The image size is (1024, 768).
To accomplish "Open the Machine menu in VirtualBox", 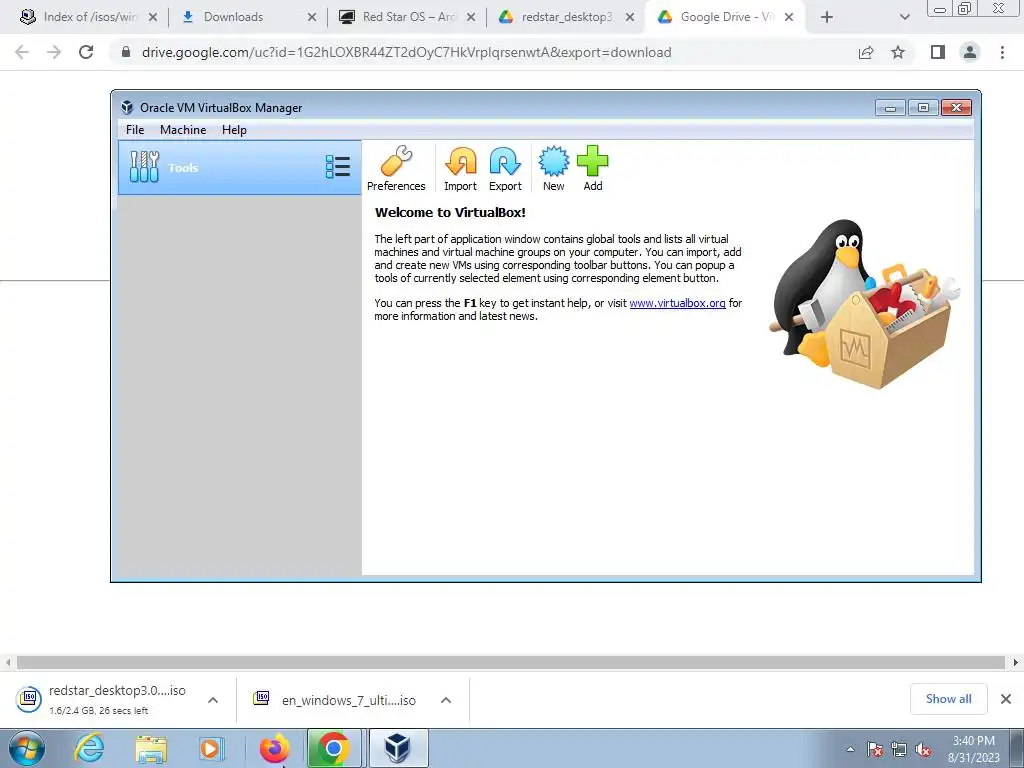I will (183, 130).
